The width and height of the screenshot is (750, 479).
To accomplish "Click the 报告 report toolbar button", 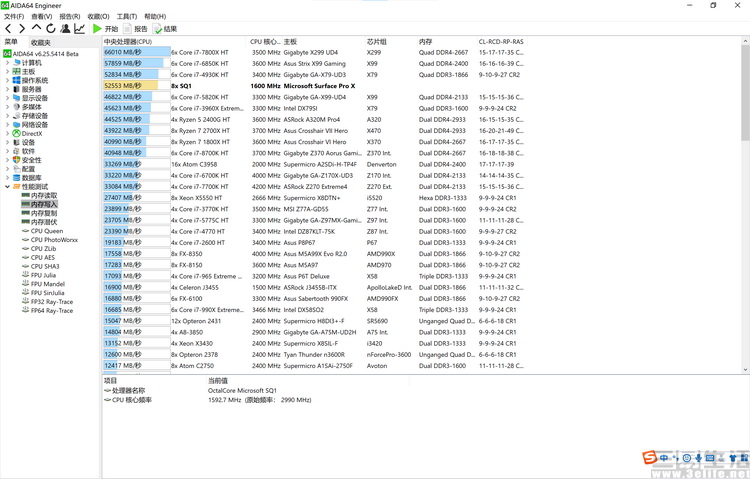I will [135, 29].
